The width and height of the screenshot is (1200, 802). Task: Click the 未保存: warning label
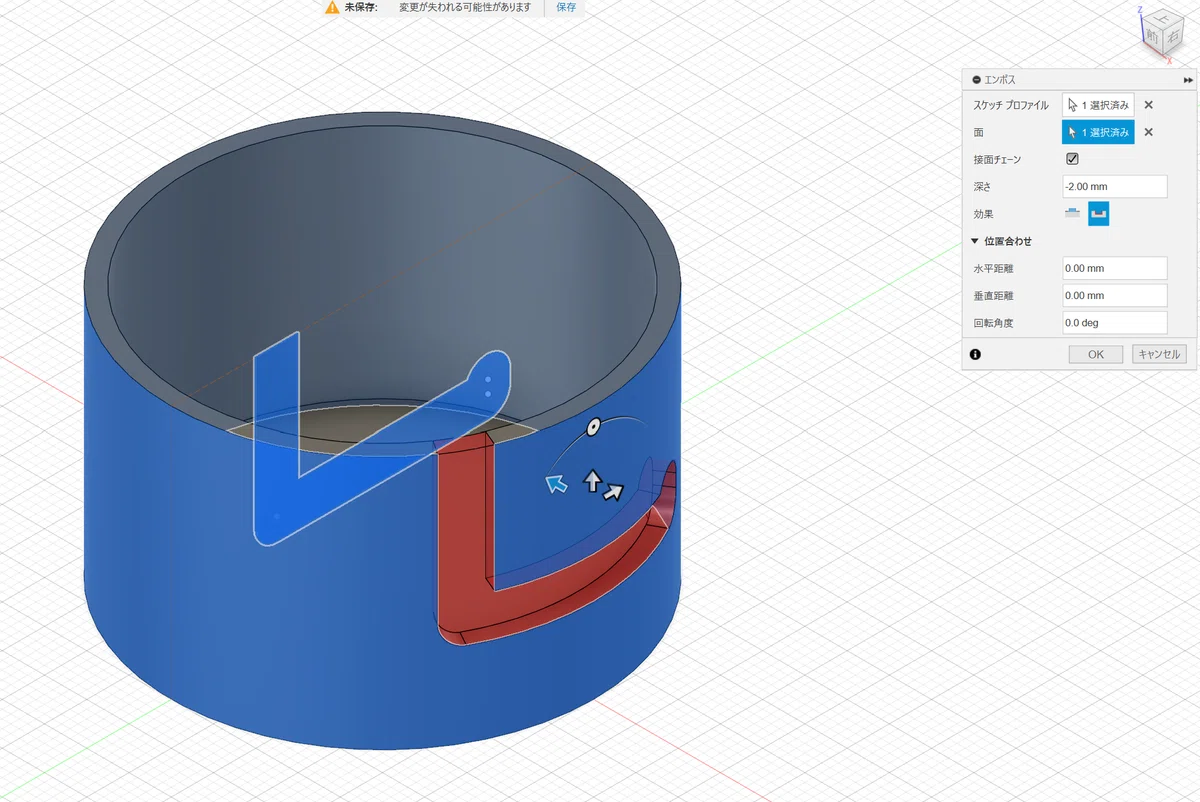(x=359, y=7)
